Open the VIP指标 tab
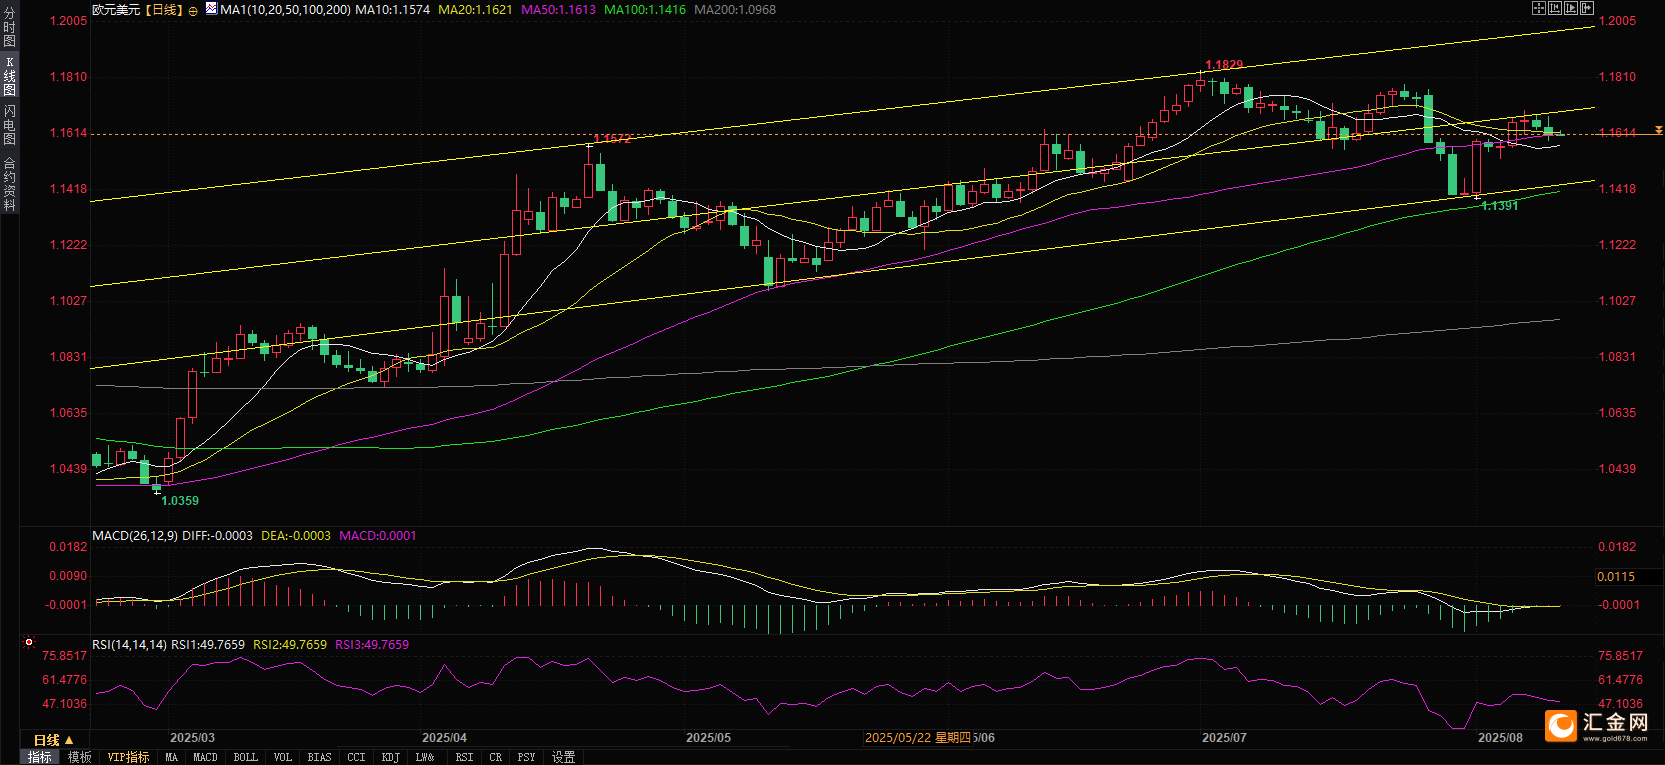The image size is (1665, 765). (x=128, y=758)
